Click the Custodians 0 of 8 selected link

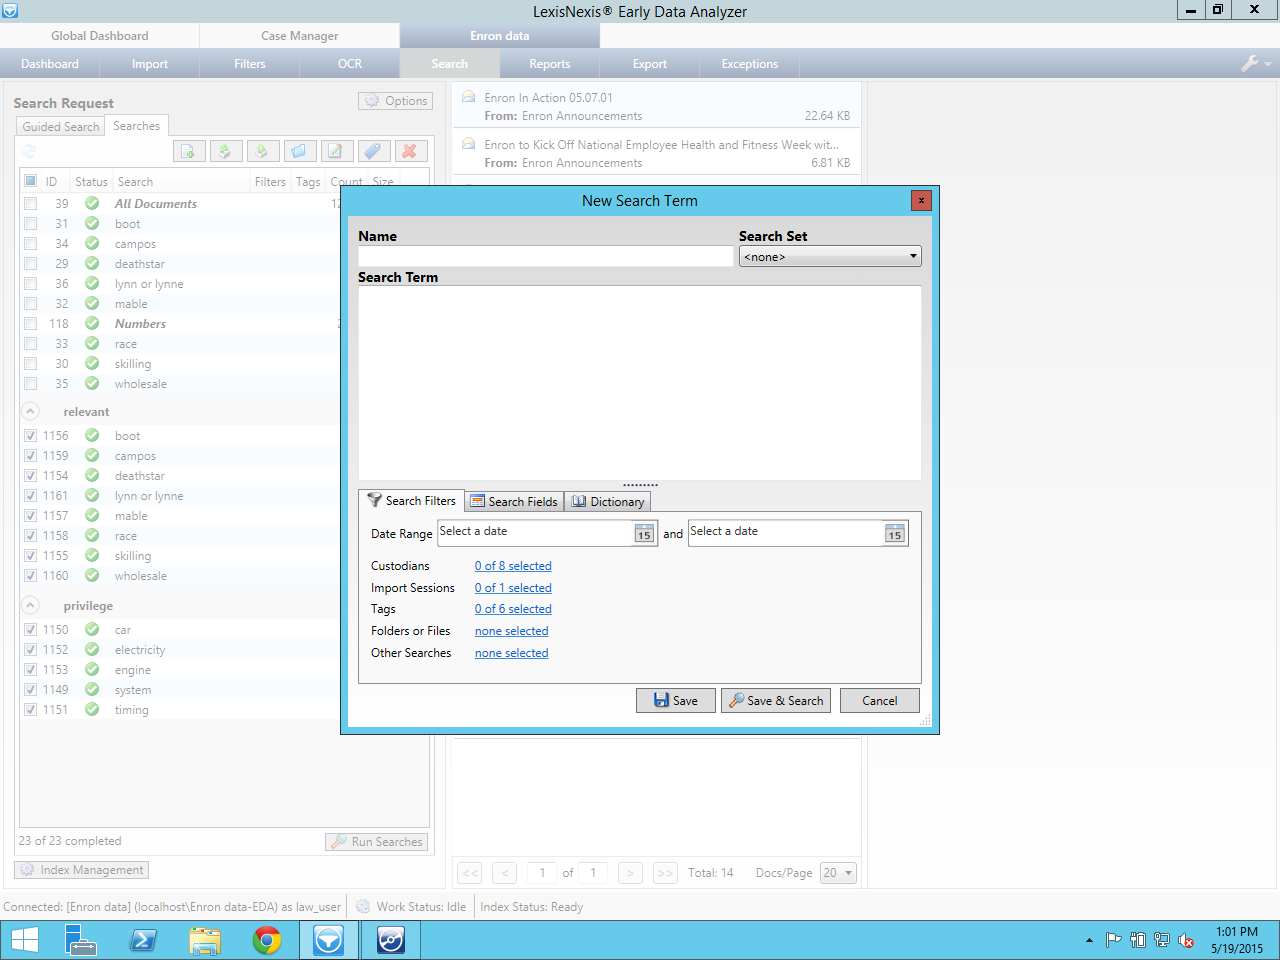[x=513, y=566]
